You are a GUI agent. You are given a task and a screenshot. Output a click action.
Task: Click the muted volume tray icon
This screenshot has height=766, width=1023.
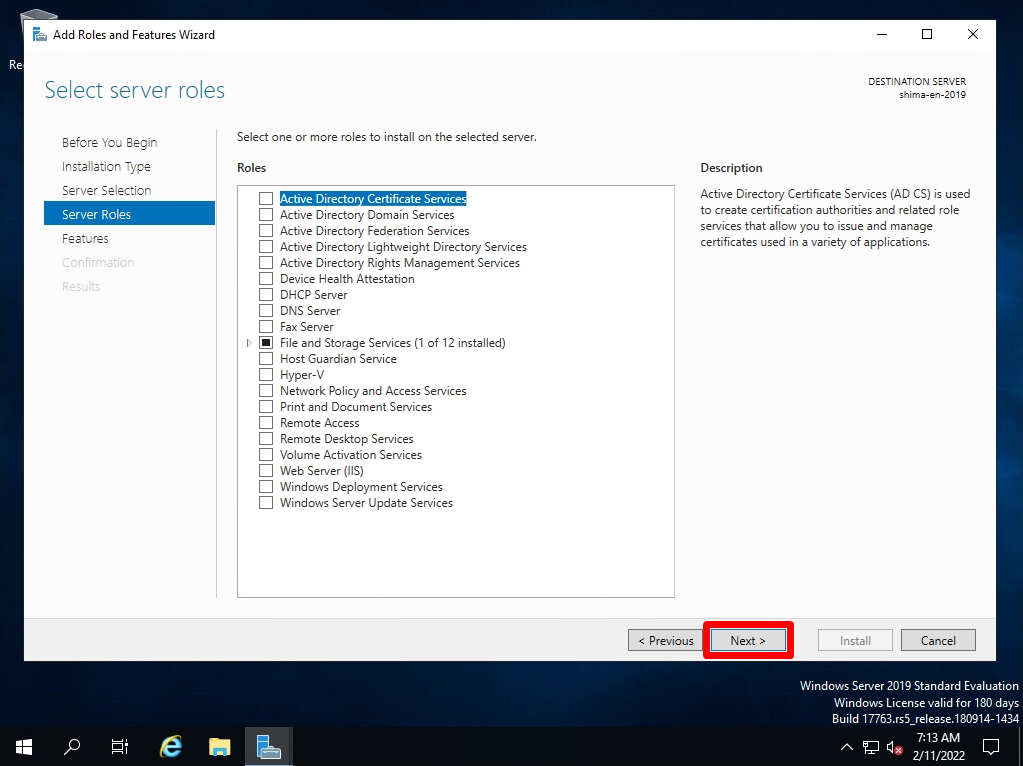coord(894,748)
